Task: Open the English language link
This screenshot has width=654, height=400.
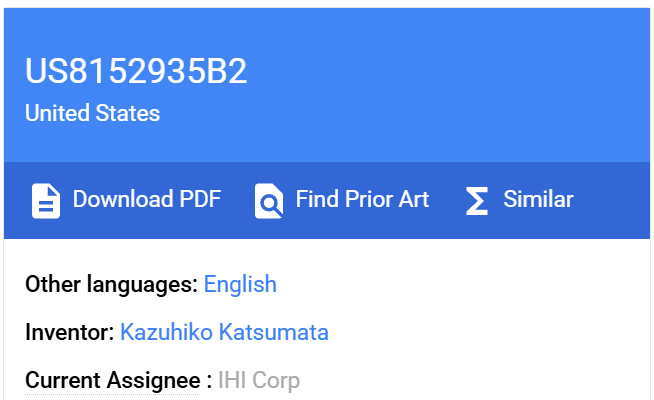Action: click(240, 284)
